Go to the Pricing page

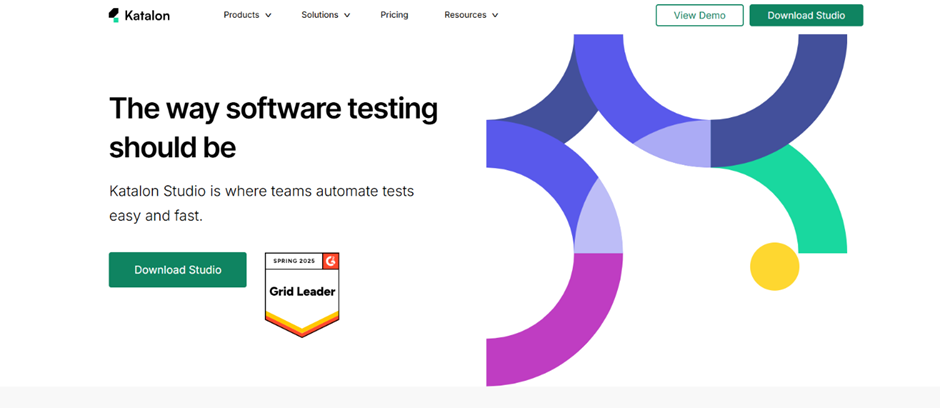(394, 15)
